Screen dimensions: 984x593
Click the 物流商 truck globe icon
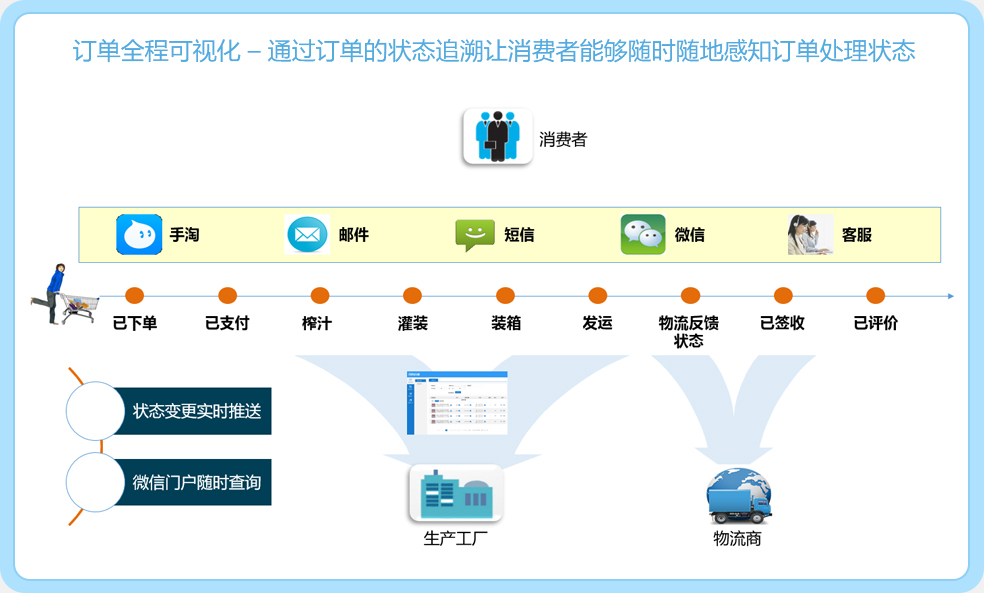(x=738, y=495)
